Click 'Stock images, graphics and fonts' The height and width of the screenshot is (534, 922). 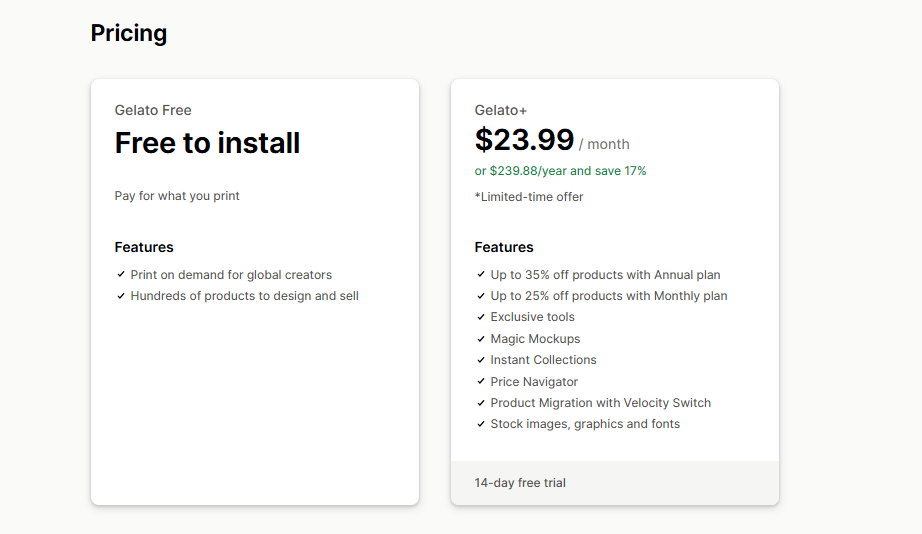[585, 424]
